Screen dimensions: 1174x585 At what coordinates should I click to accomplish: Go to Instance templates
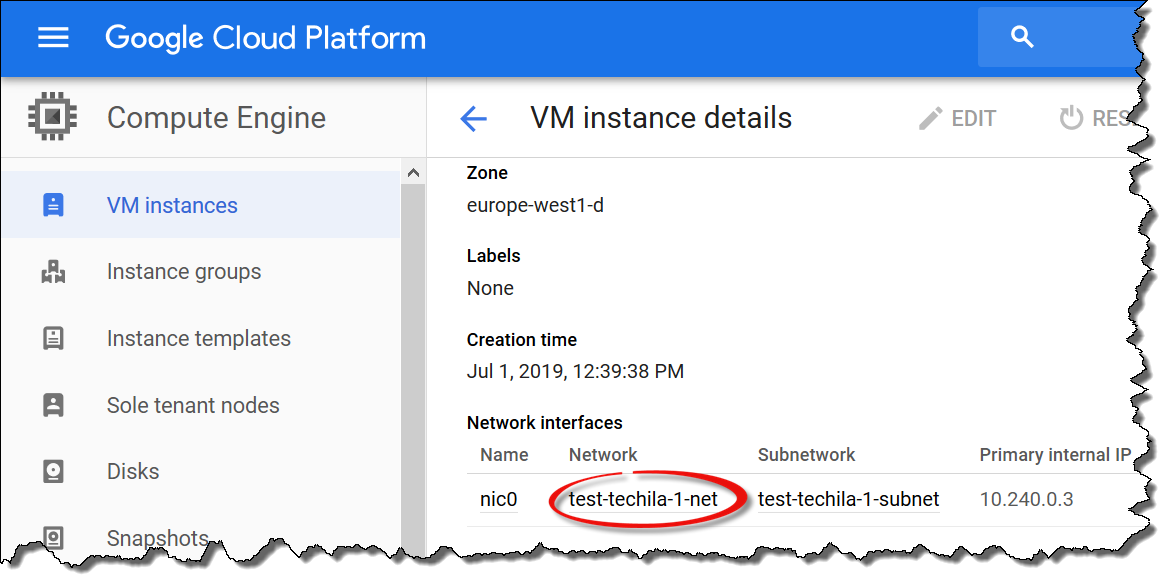click(x=198, y=339)
